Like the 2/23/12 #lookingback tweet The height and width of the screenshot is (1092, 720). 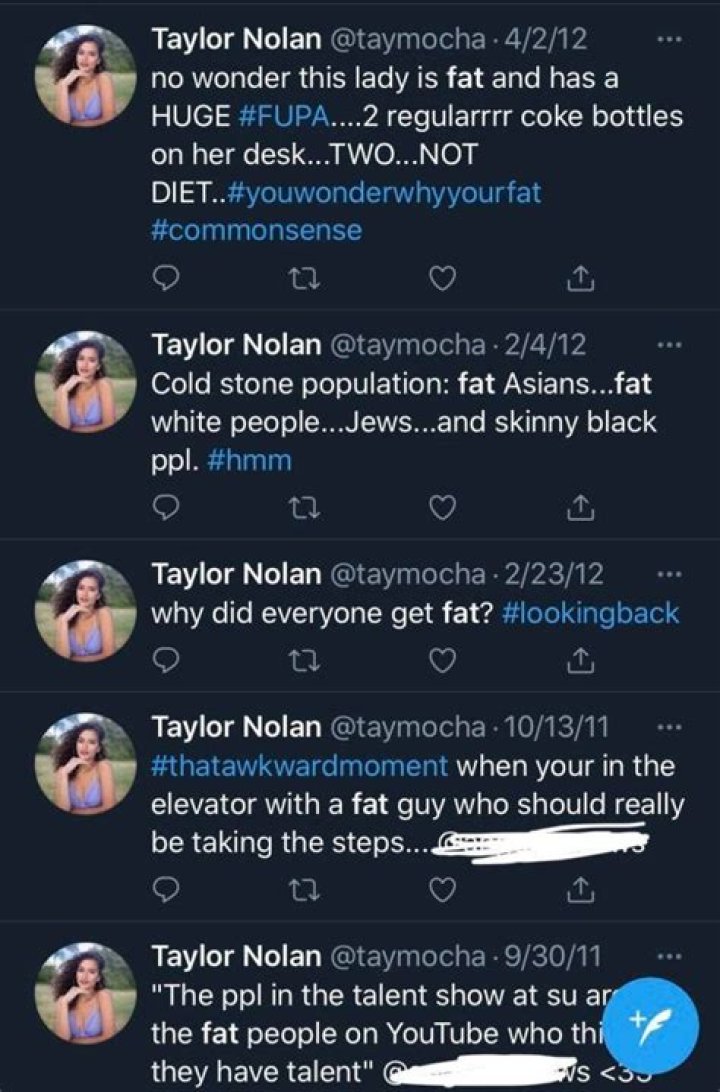[x=441, y=660]
